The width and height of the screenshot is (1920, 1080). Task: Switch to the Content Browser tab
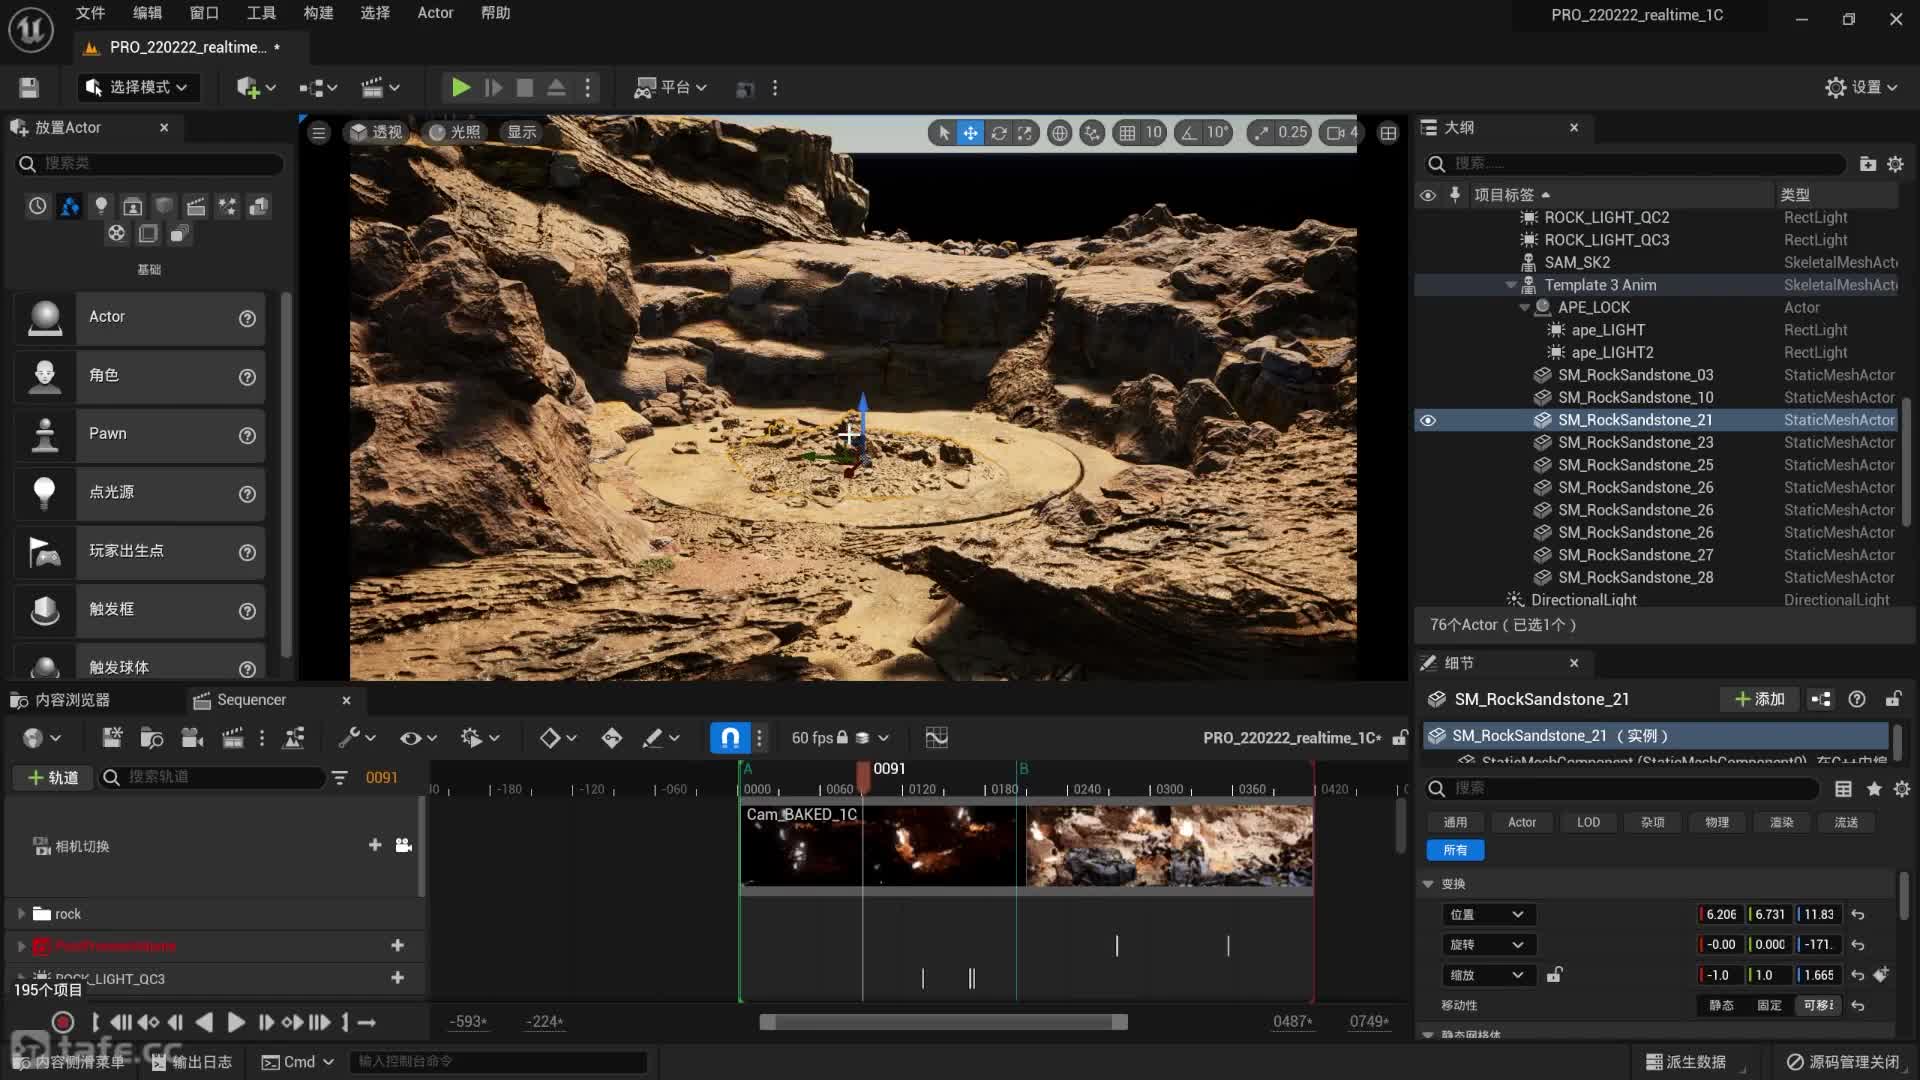pyautogui.click(x=62, y=700)
